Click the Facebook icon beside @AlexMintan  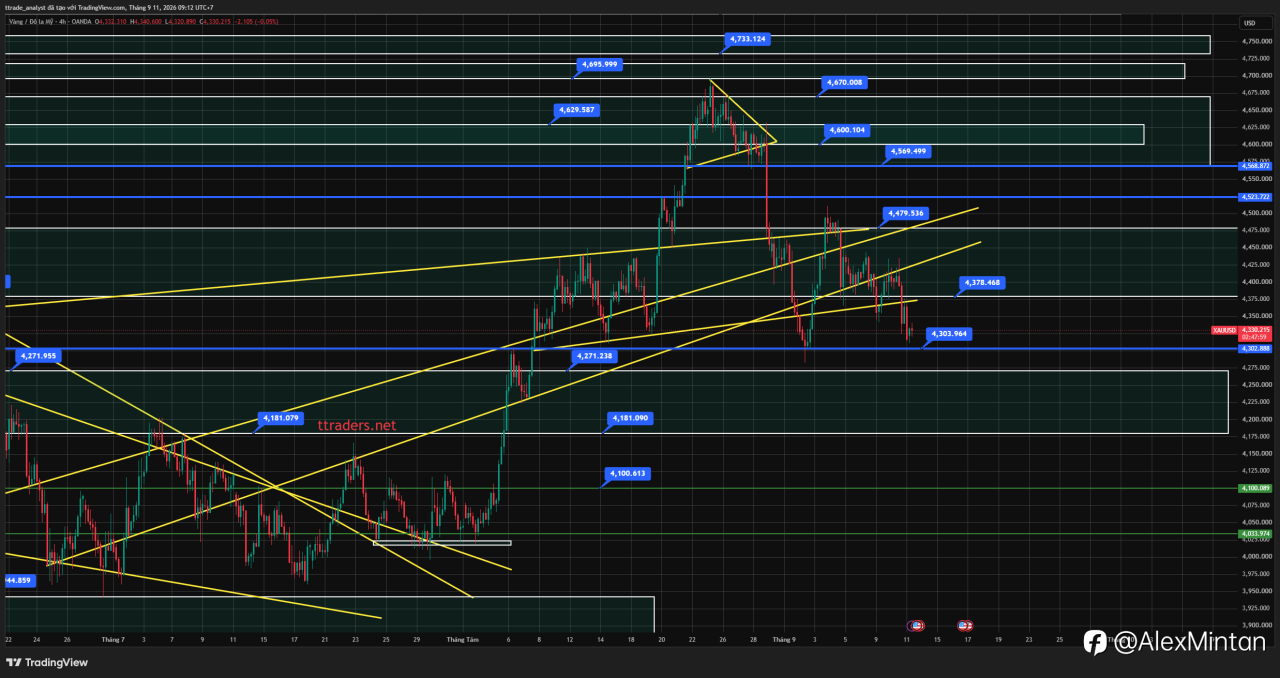(1095, 642)
